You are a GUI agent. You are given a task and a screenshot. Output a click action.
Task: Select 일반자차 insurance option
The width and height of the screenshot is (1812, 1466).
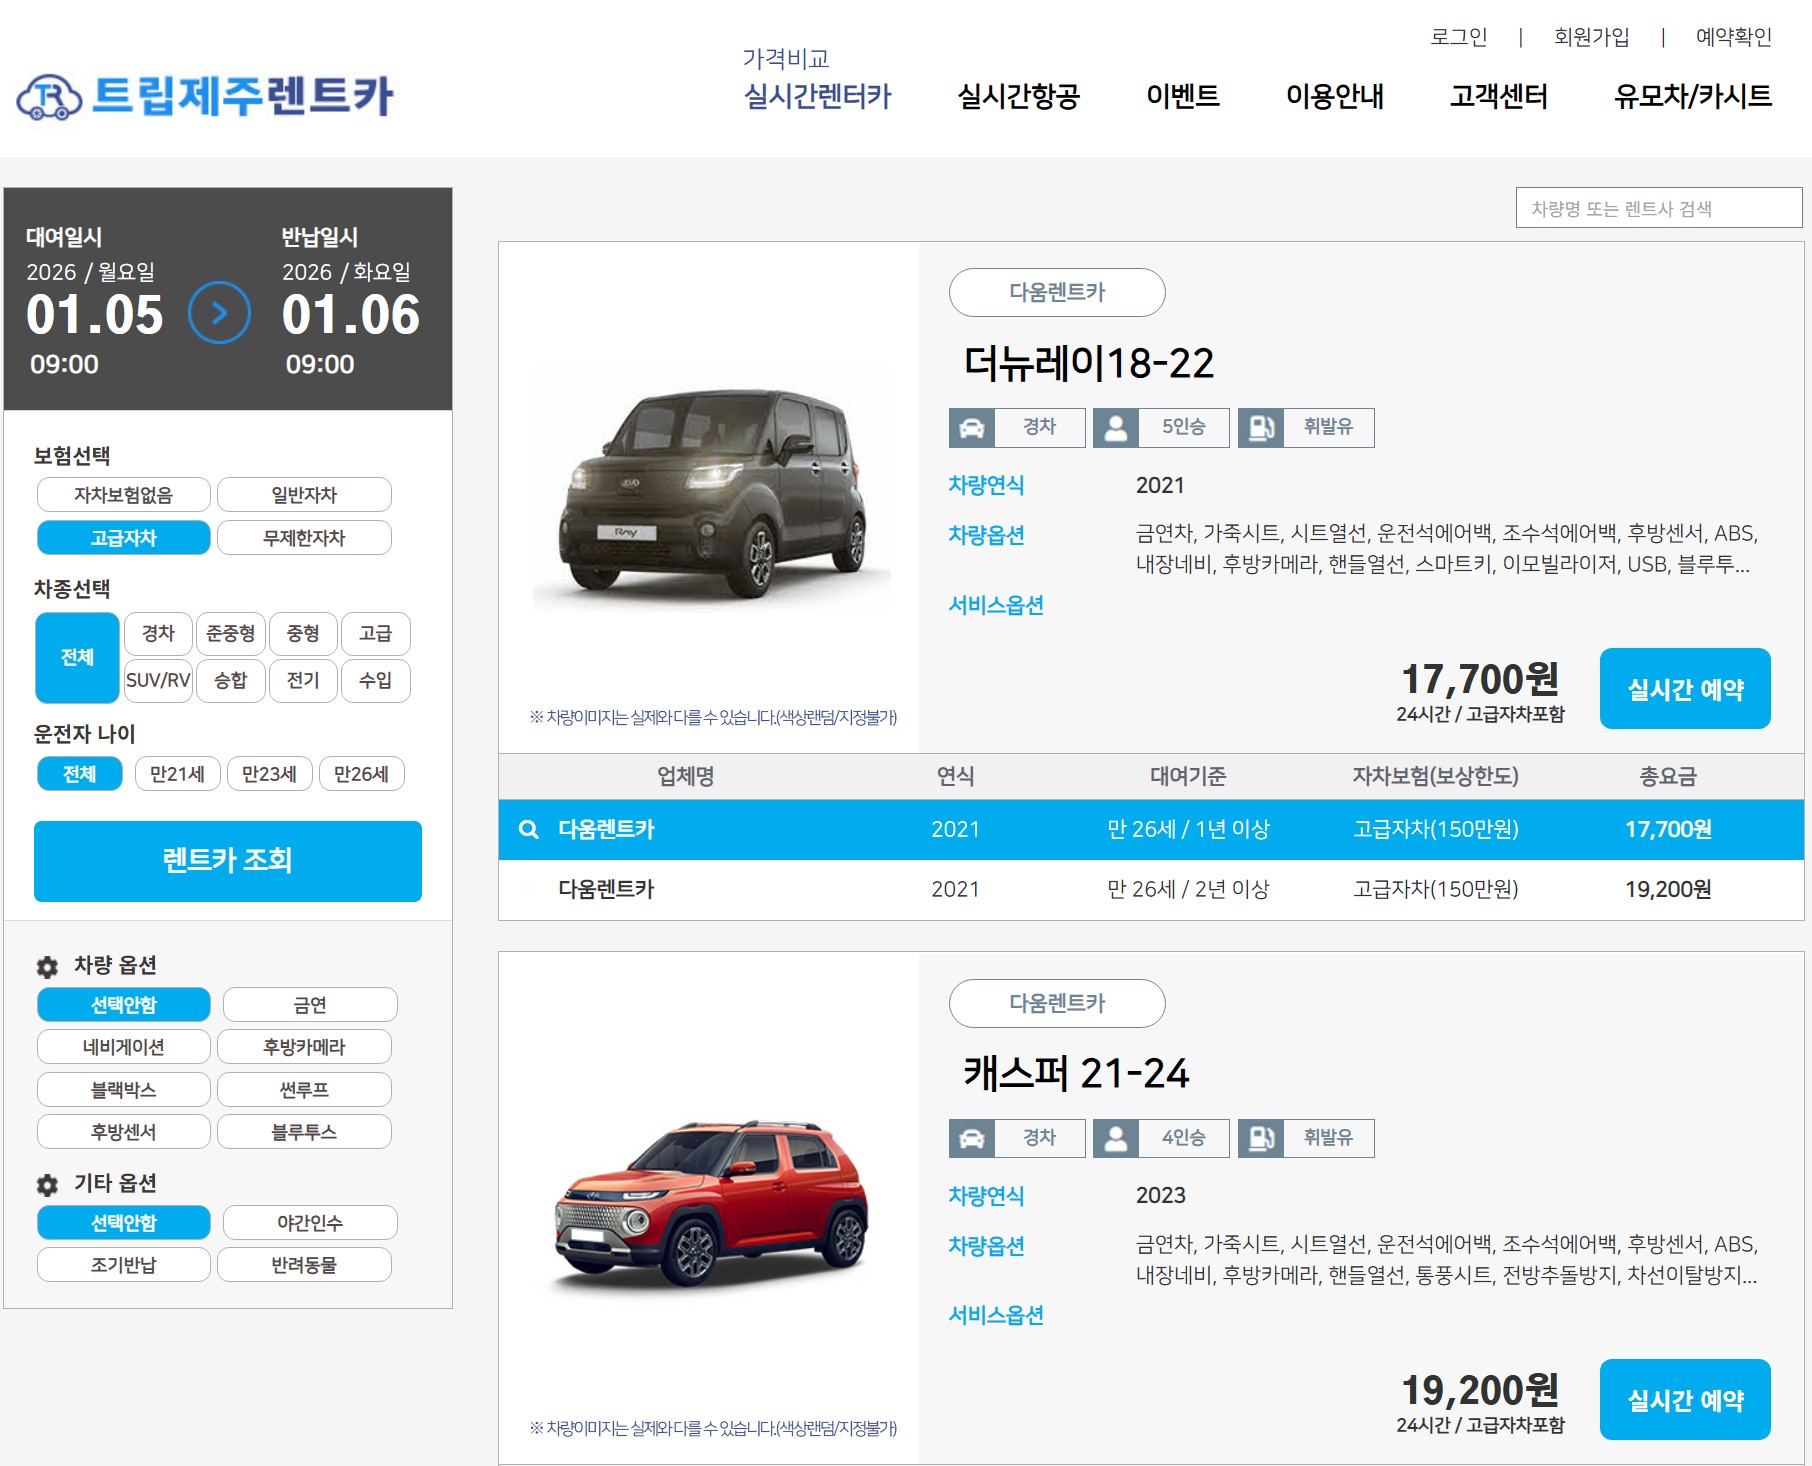(304, 495)
